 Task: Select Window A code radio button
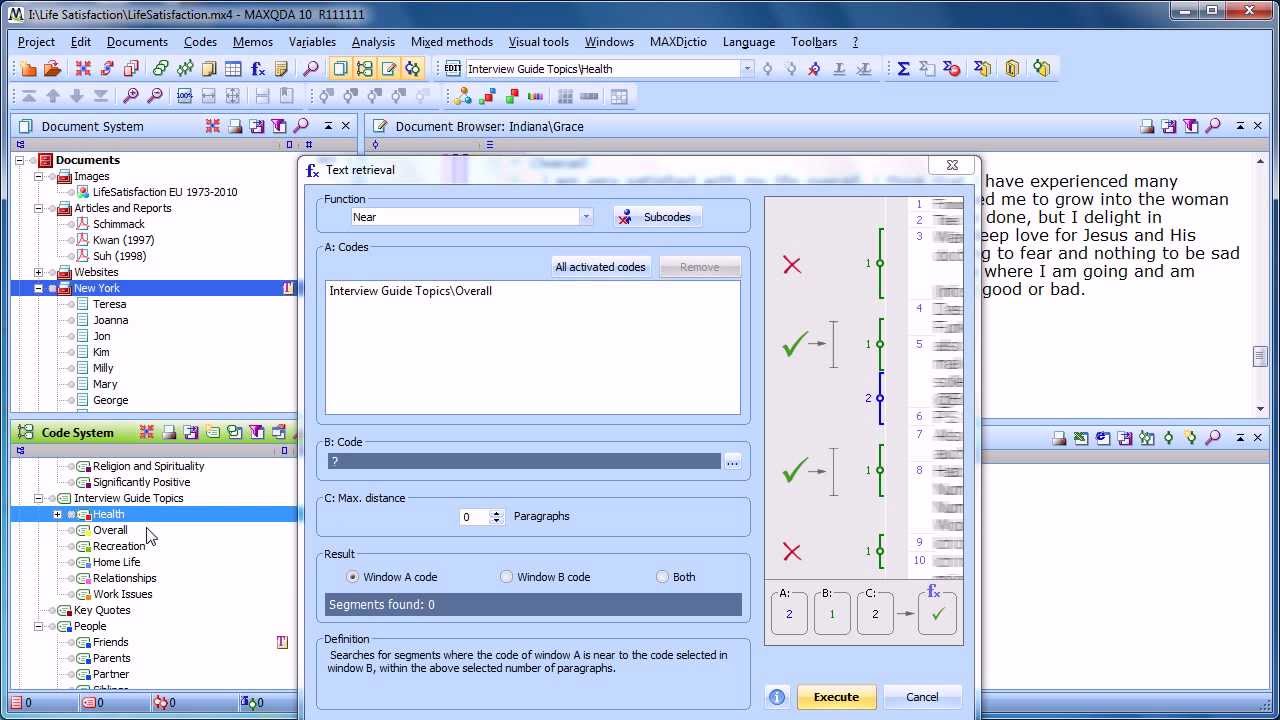(352, 577)
